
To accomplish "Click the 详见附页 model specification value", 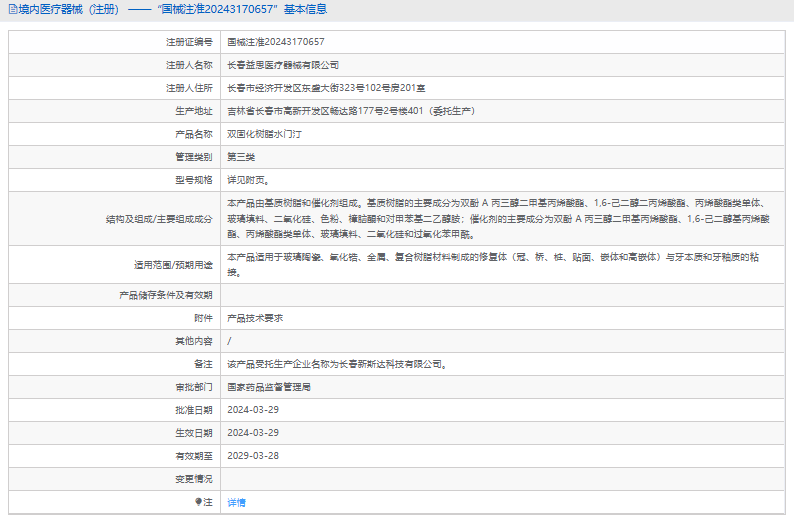I will (247, 180).
